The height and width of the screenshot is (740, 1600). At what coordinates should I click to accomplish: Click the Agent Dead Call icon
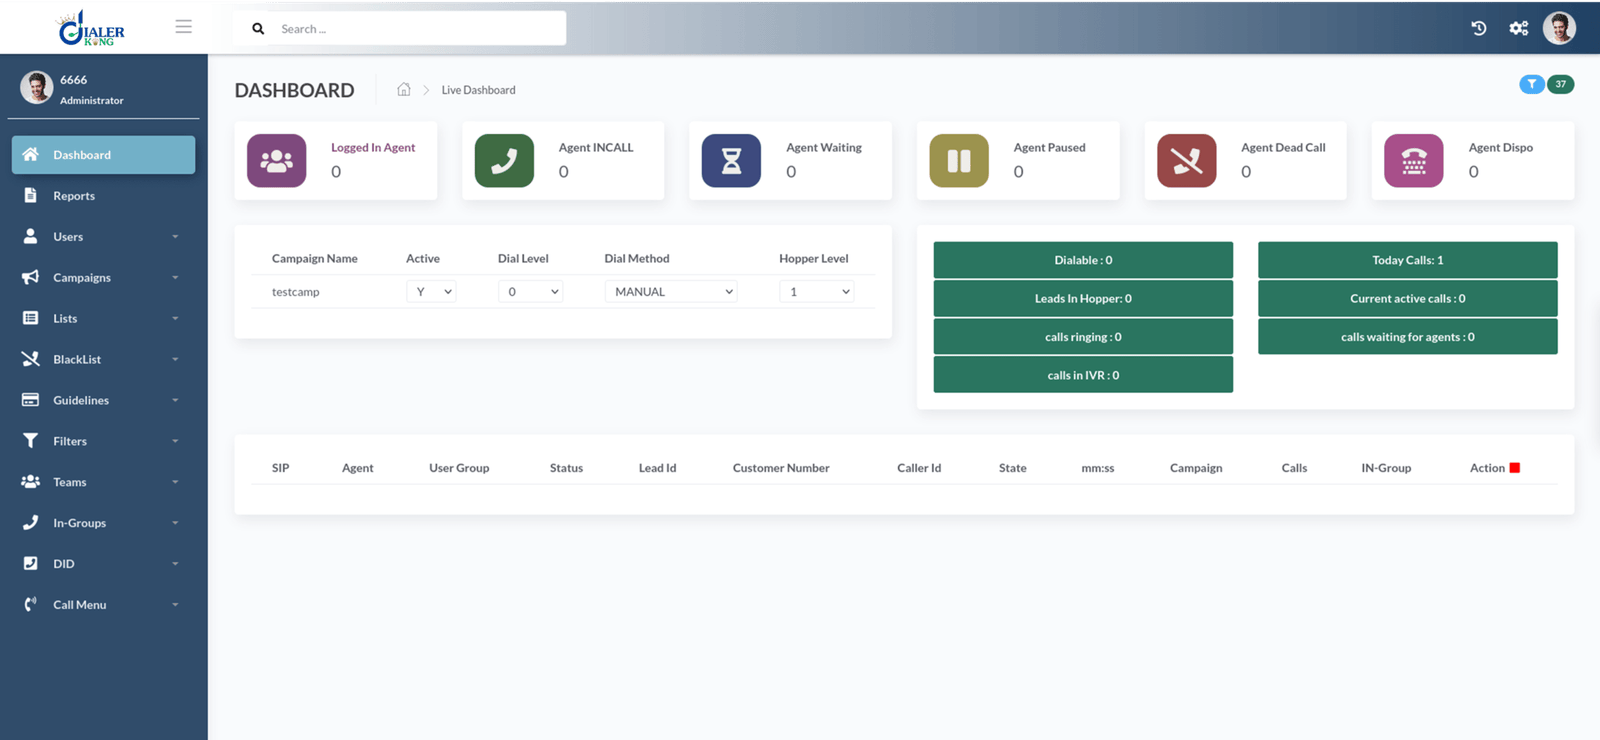pyautogui.click(x=1186, y=161)
